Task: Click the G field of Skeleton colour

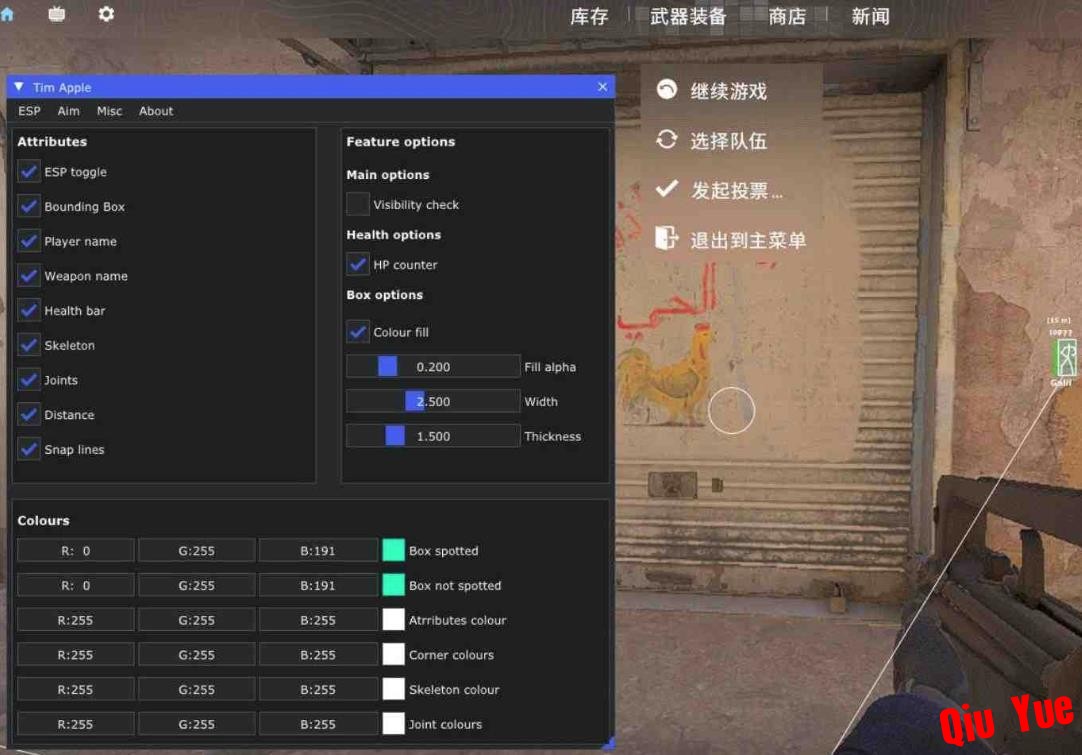Action: 197,689
